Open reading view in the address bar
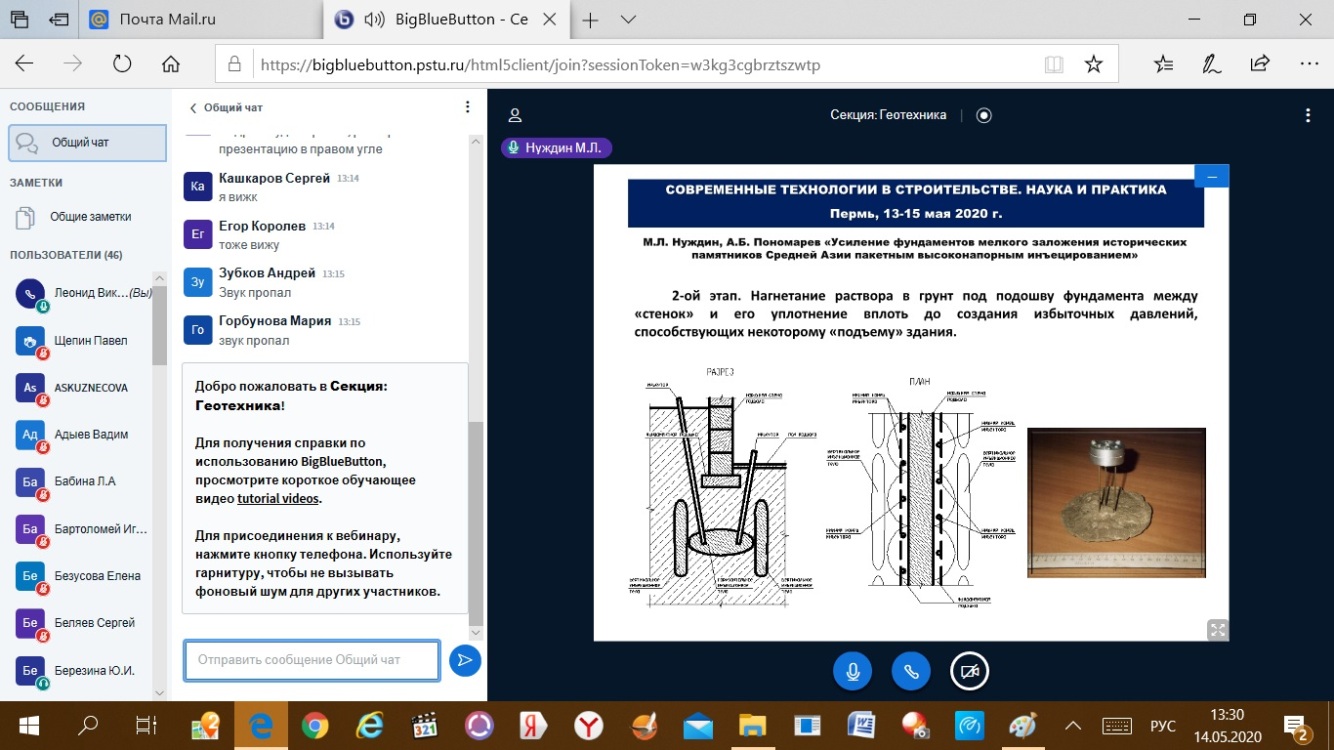 pyautogui.click(x=1053, y=64)
